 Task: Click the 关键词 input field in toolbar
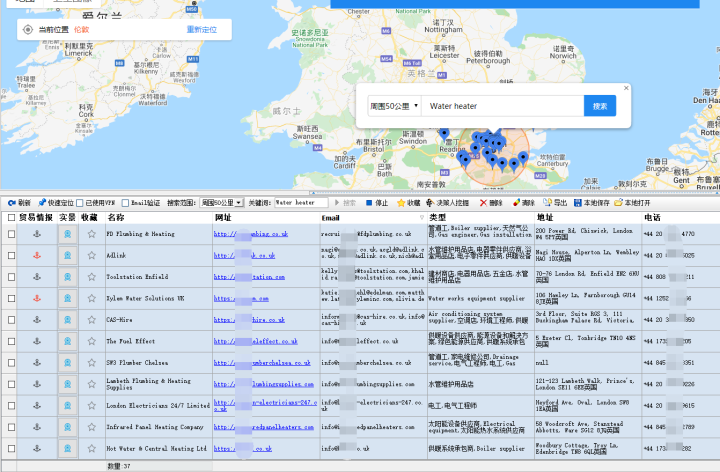pyautogui.click(x=301, y=202)
